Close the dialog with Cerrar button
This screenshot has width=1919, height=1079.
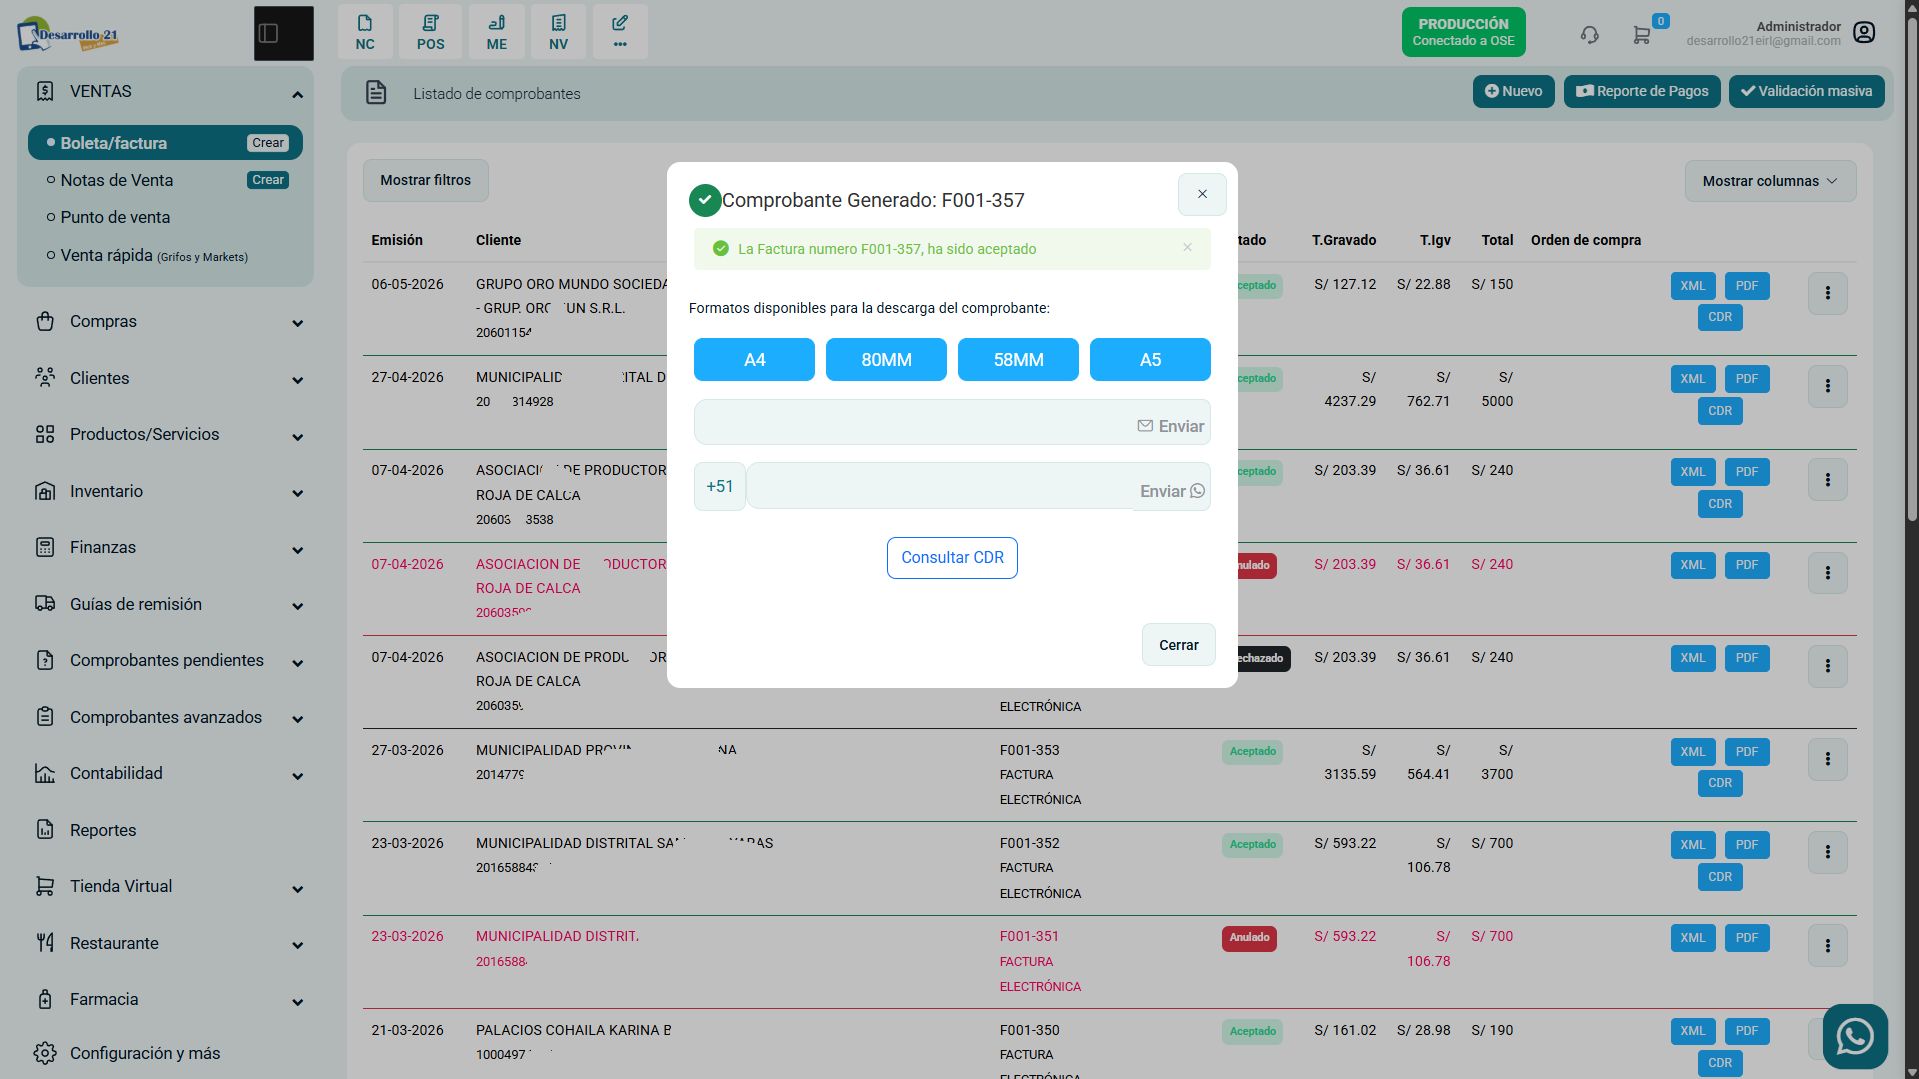(1178, 645)
